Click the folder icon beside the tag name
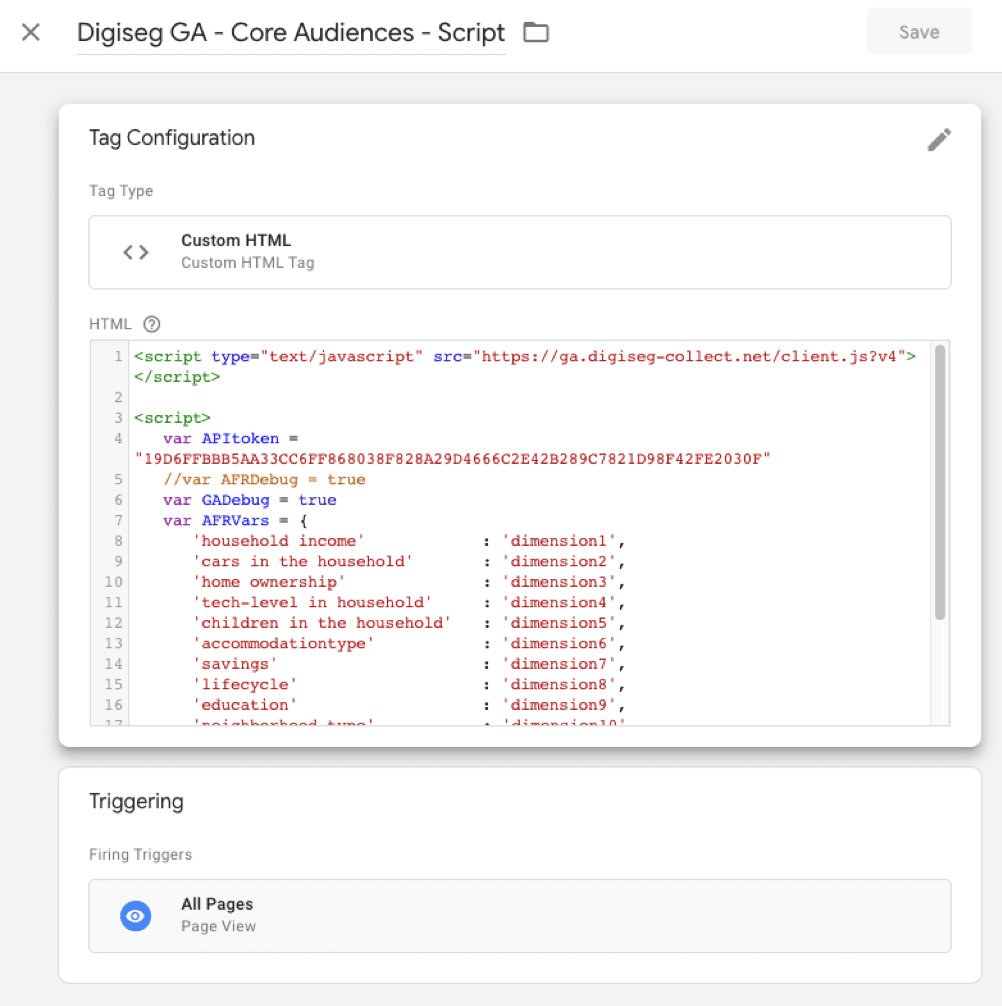Viewport: 1002px width, 1006px height. (x=536, y=32)
